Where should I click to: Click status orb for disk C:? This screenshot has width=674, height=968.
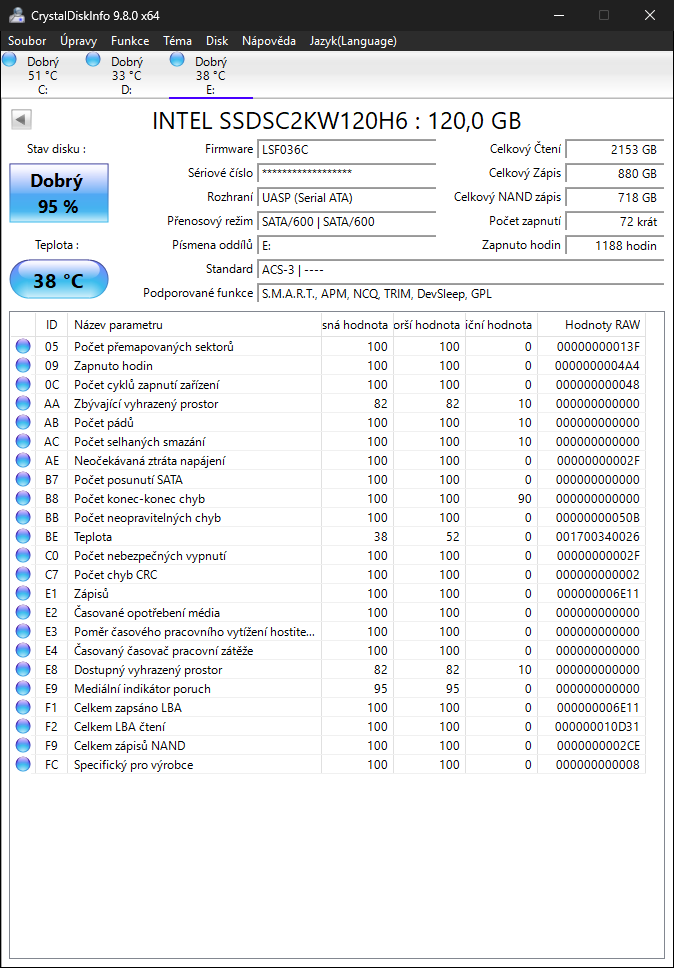(x=9, y=60)
